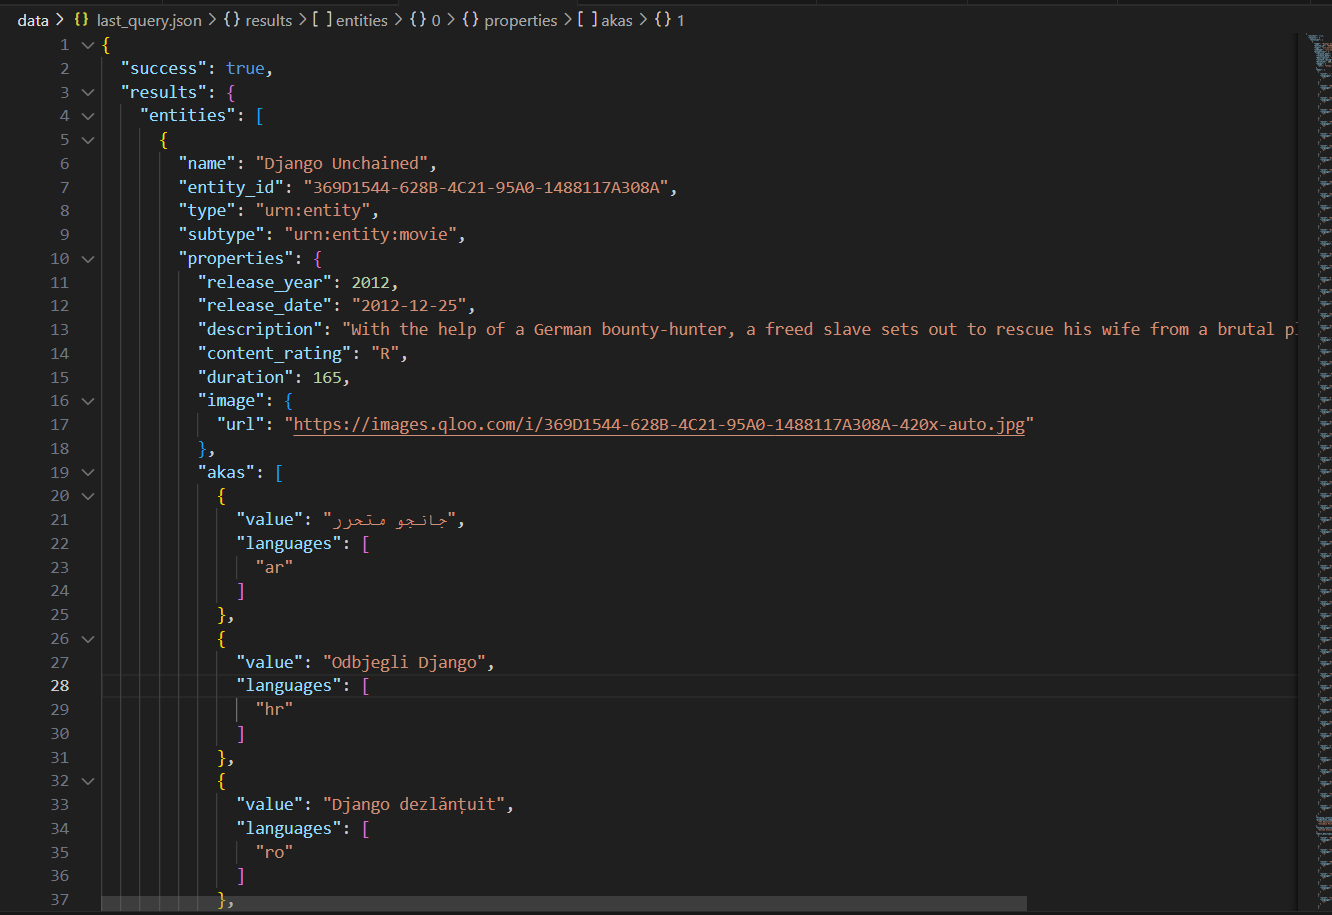
Task: Collapse the "properties" object fold arrow
Action: [88, 259]
